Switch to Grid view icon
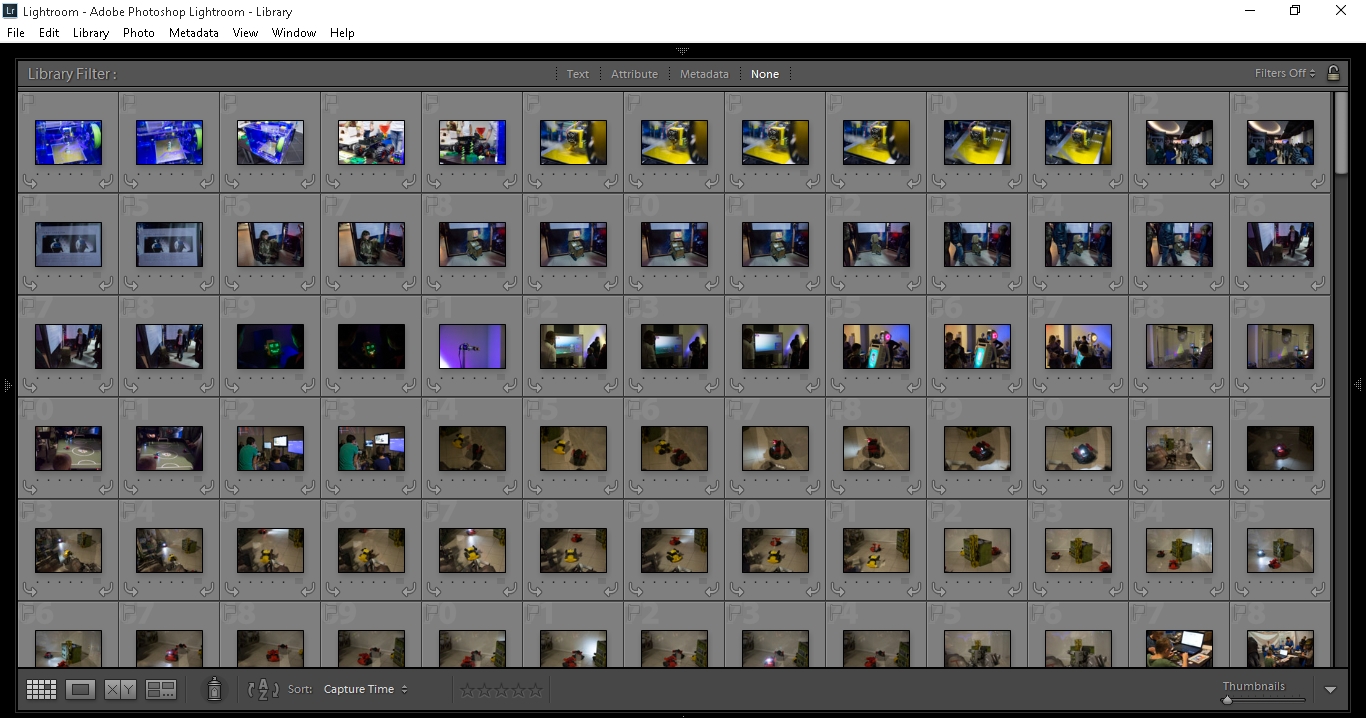Screen dimensions: 1366x718 click(x=41, y=689)
